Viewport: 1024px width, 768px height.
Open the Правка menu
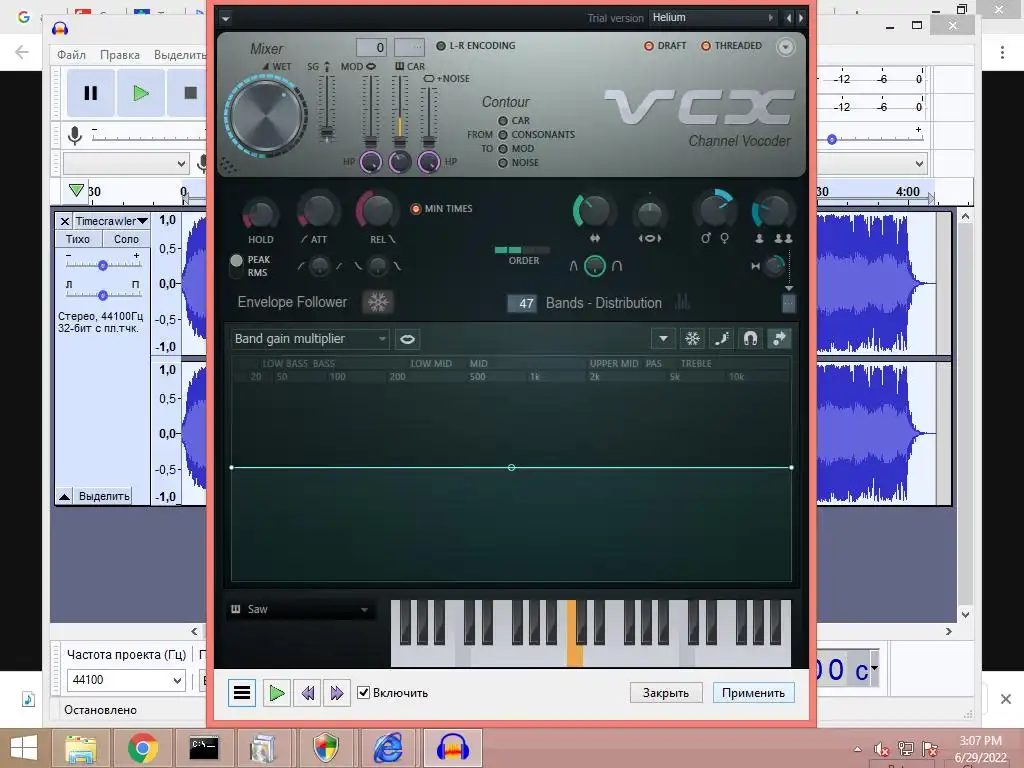coord(120,55)
